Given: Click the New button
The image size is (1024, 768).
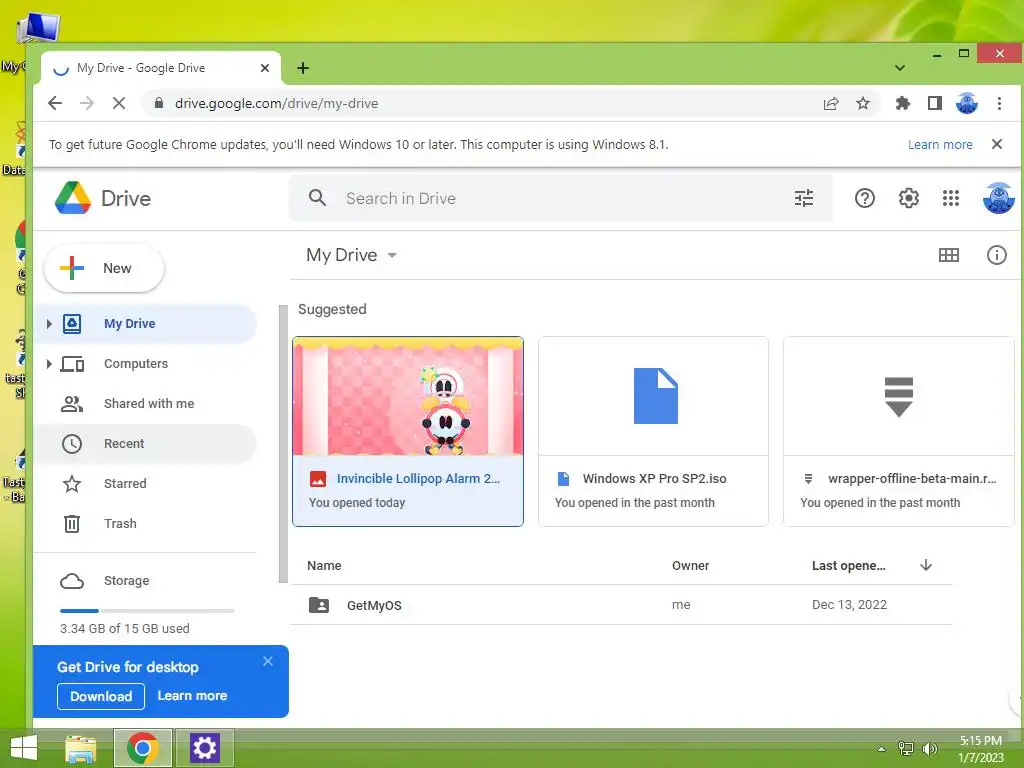Looking at the screenshot, I should click(103, 268).
